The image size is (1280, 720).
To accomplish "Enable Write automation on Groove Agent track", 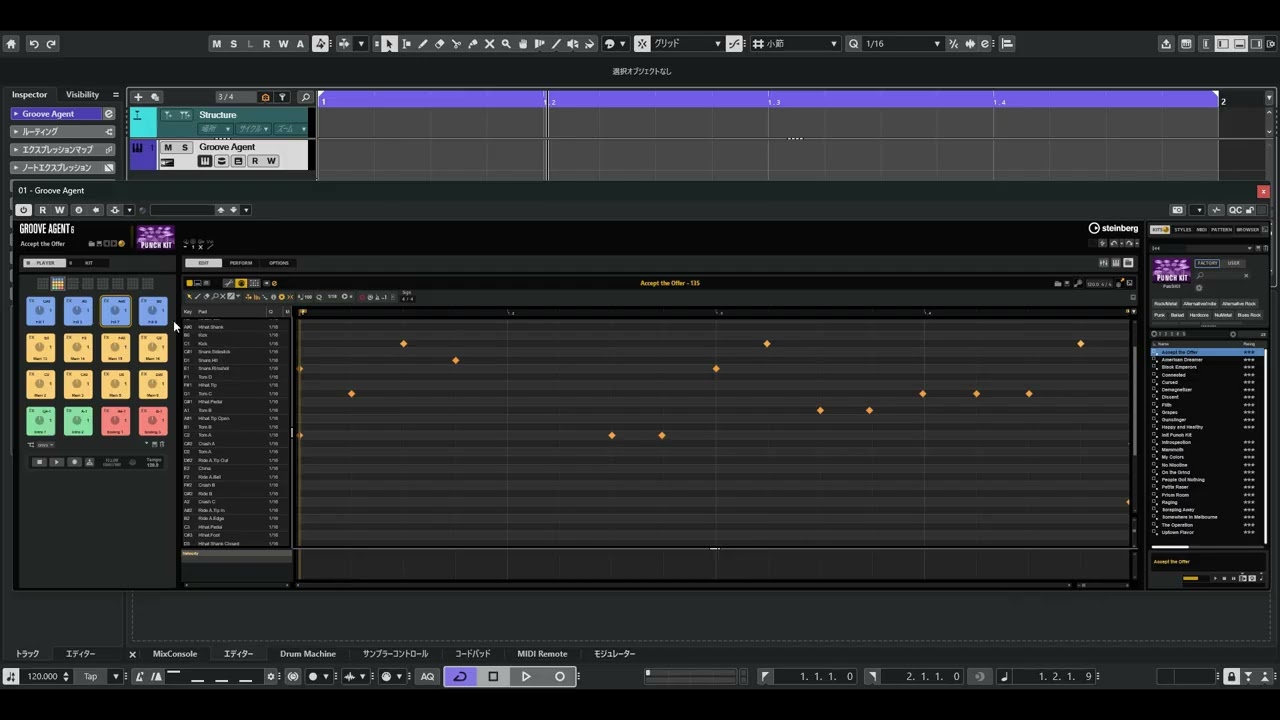I will [x=271, y=161].
